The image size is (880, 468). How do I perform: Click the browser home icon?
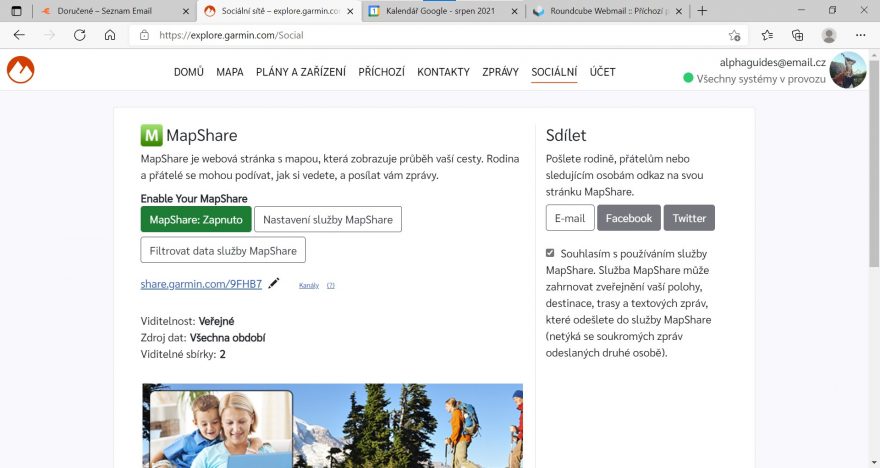[110, 35]
